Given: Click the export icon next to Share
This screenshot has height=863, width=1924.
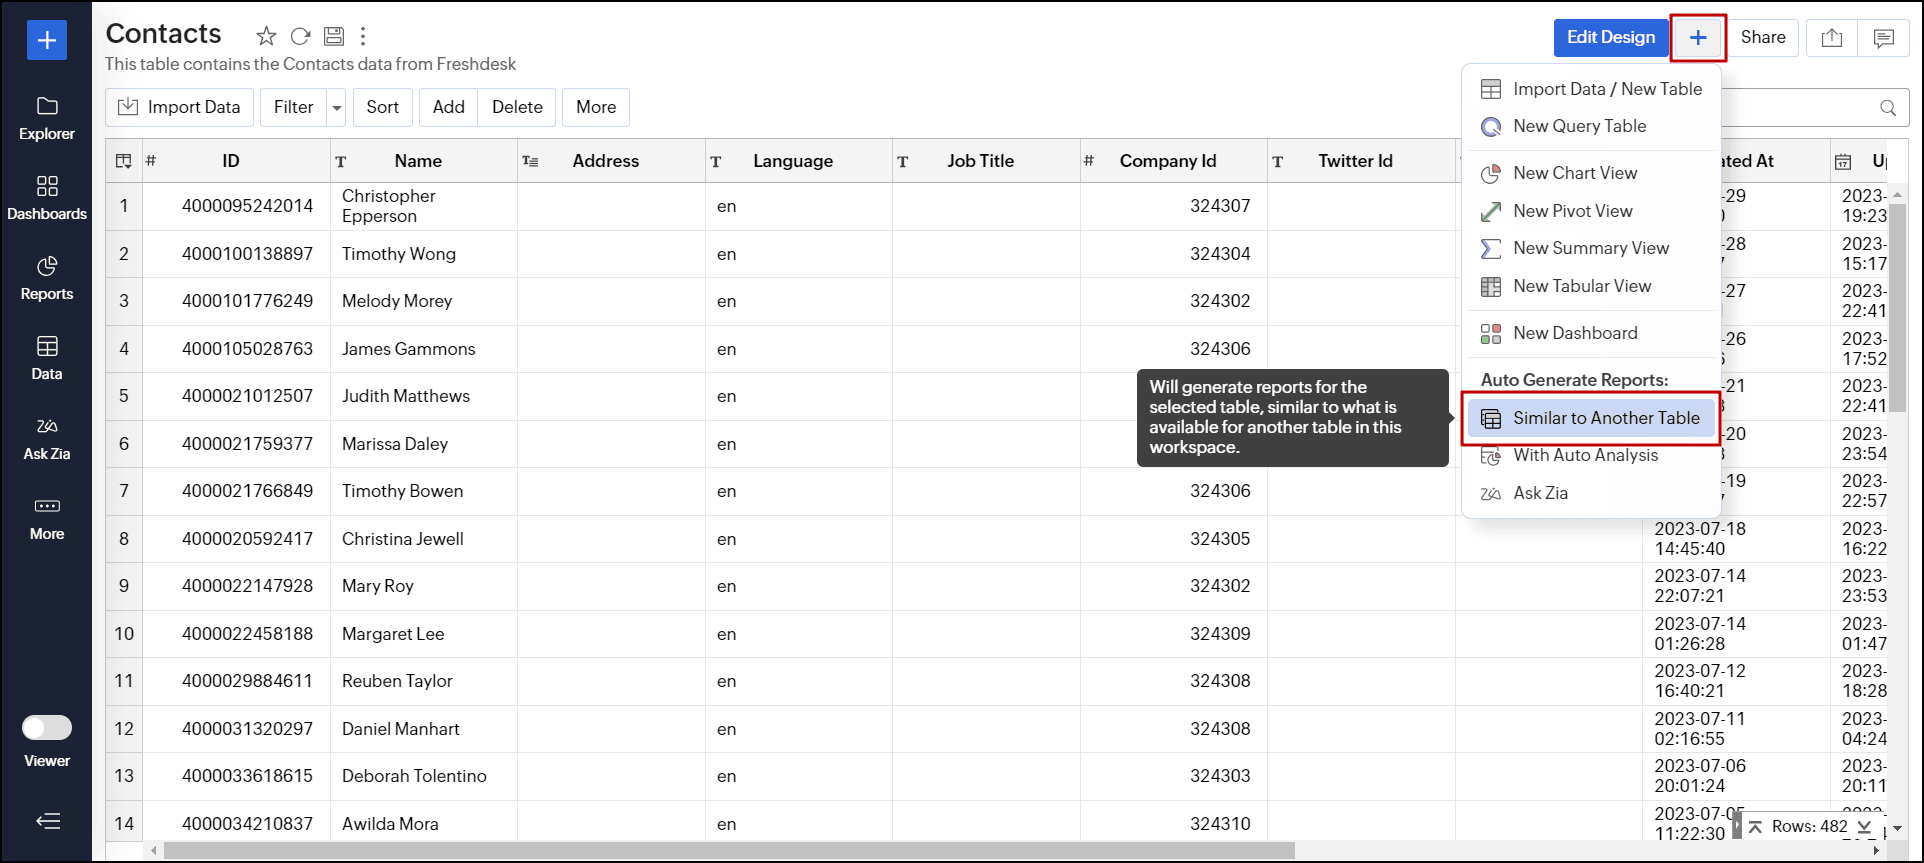Looking at the screenshot, I should tap(1831, 38).
